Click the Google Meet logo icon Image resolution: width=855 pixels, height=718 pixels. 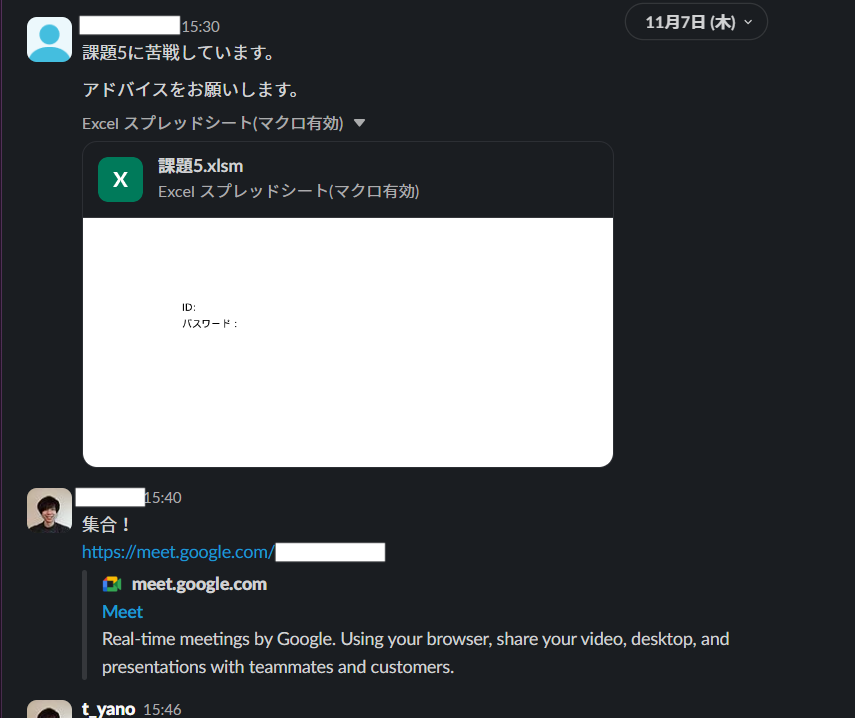pyautogui.click(x=112, y=584)
